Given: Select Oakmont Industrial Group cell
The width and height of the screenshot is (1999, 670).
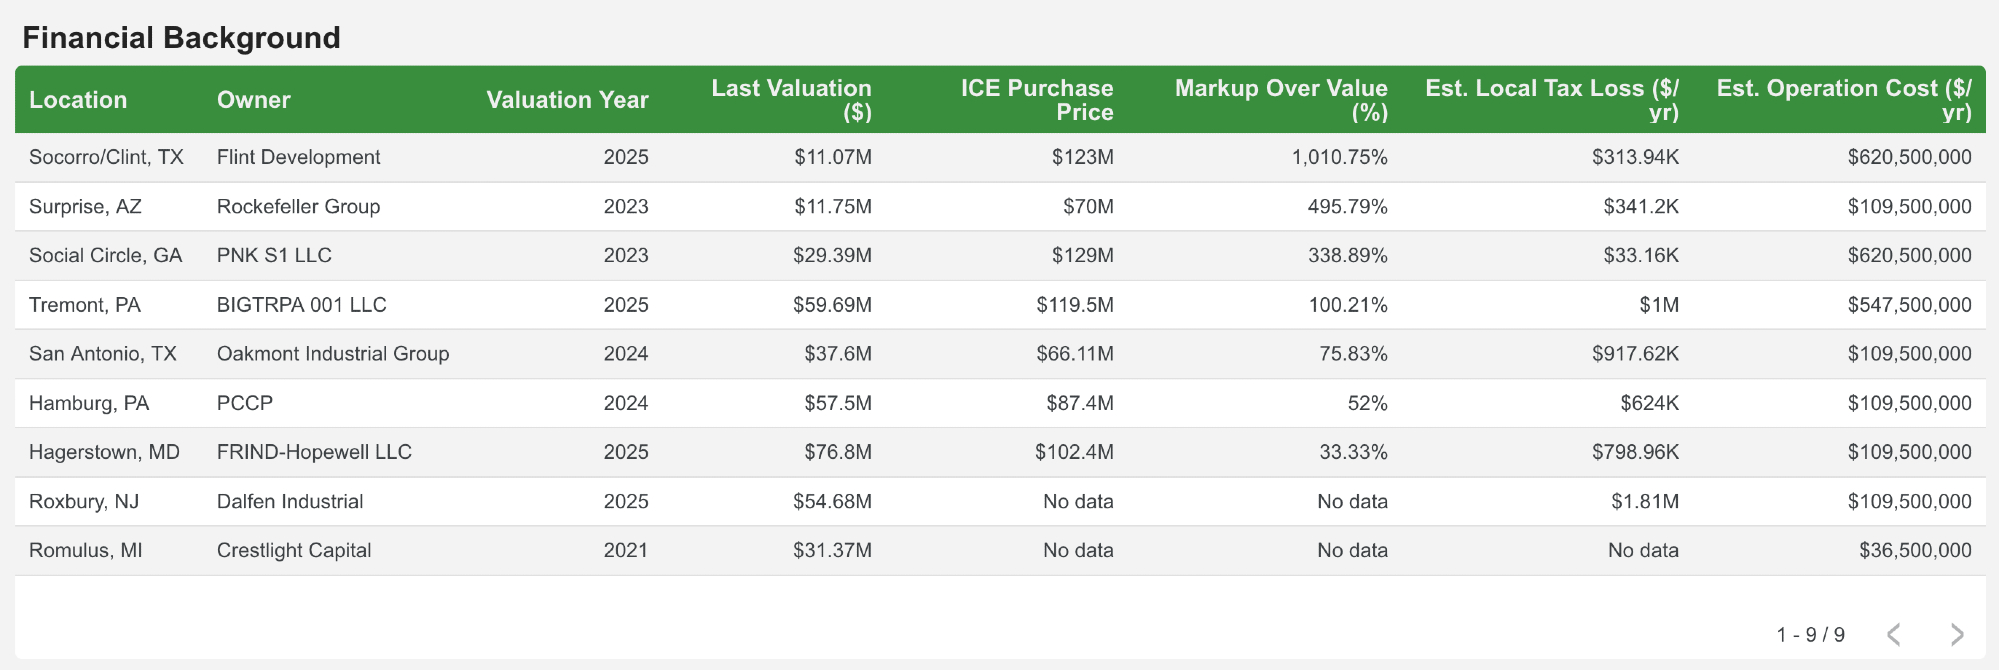Looking at the screenshot, I should [x=333, y=354].
